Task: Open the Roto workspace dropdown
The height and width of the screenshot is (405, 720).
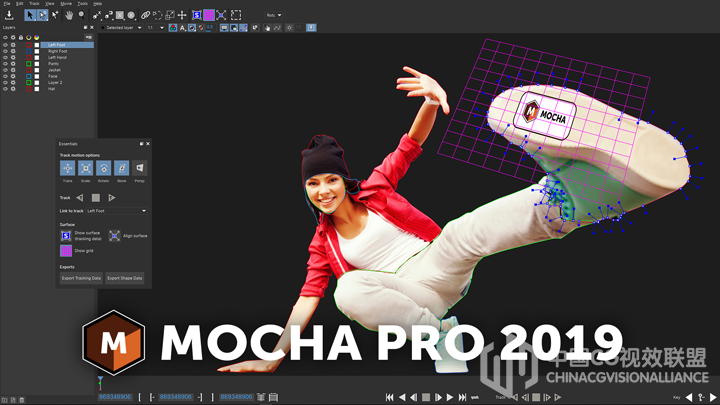Action: [274, 15]
